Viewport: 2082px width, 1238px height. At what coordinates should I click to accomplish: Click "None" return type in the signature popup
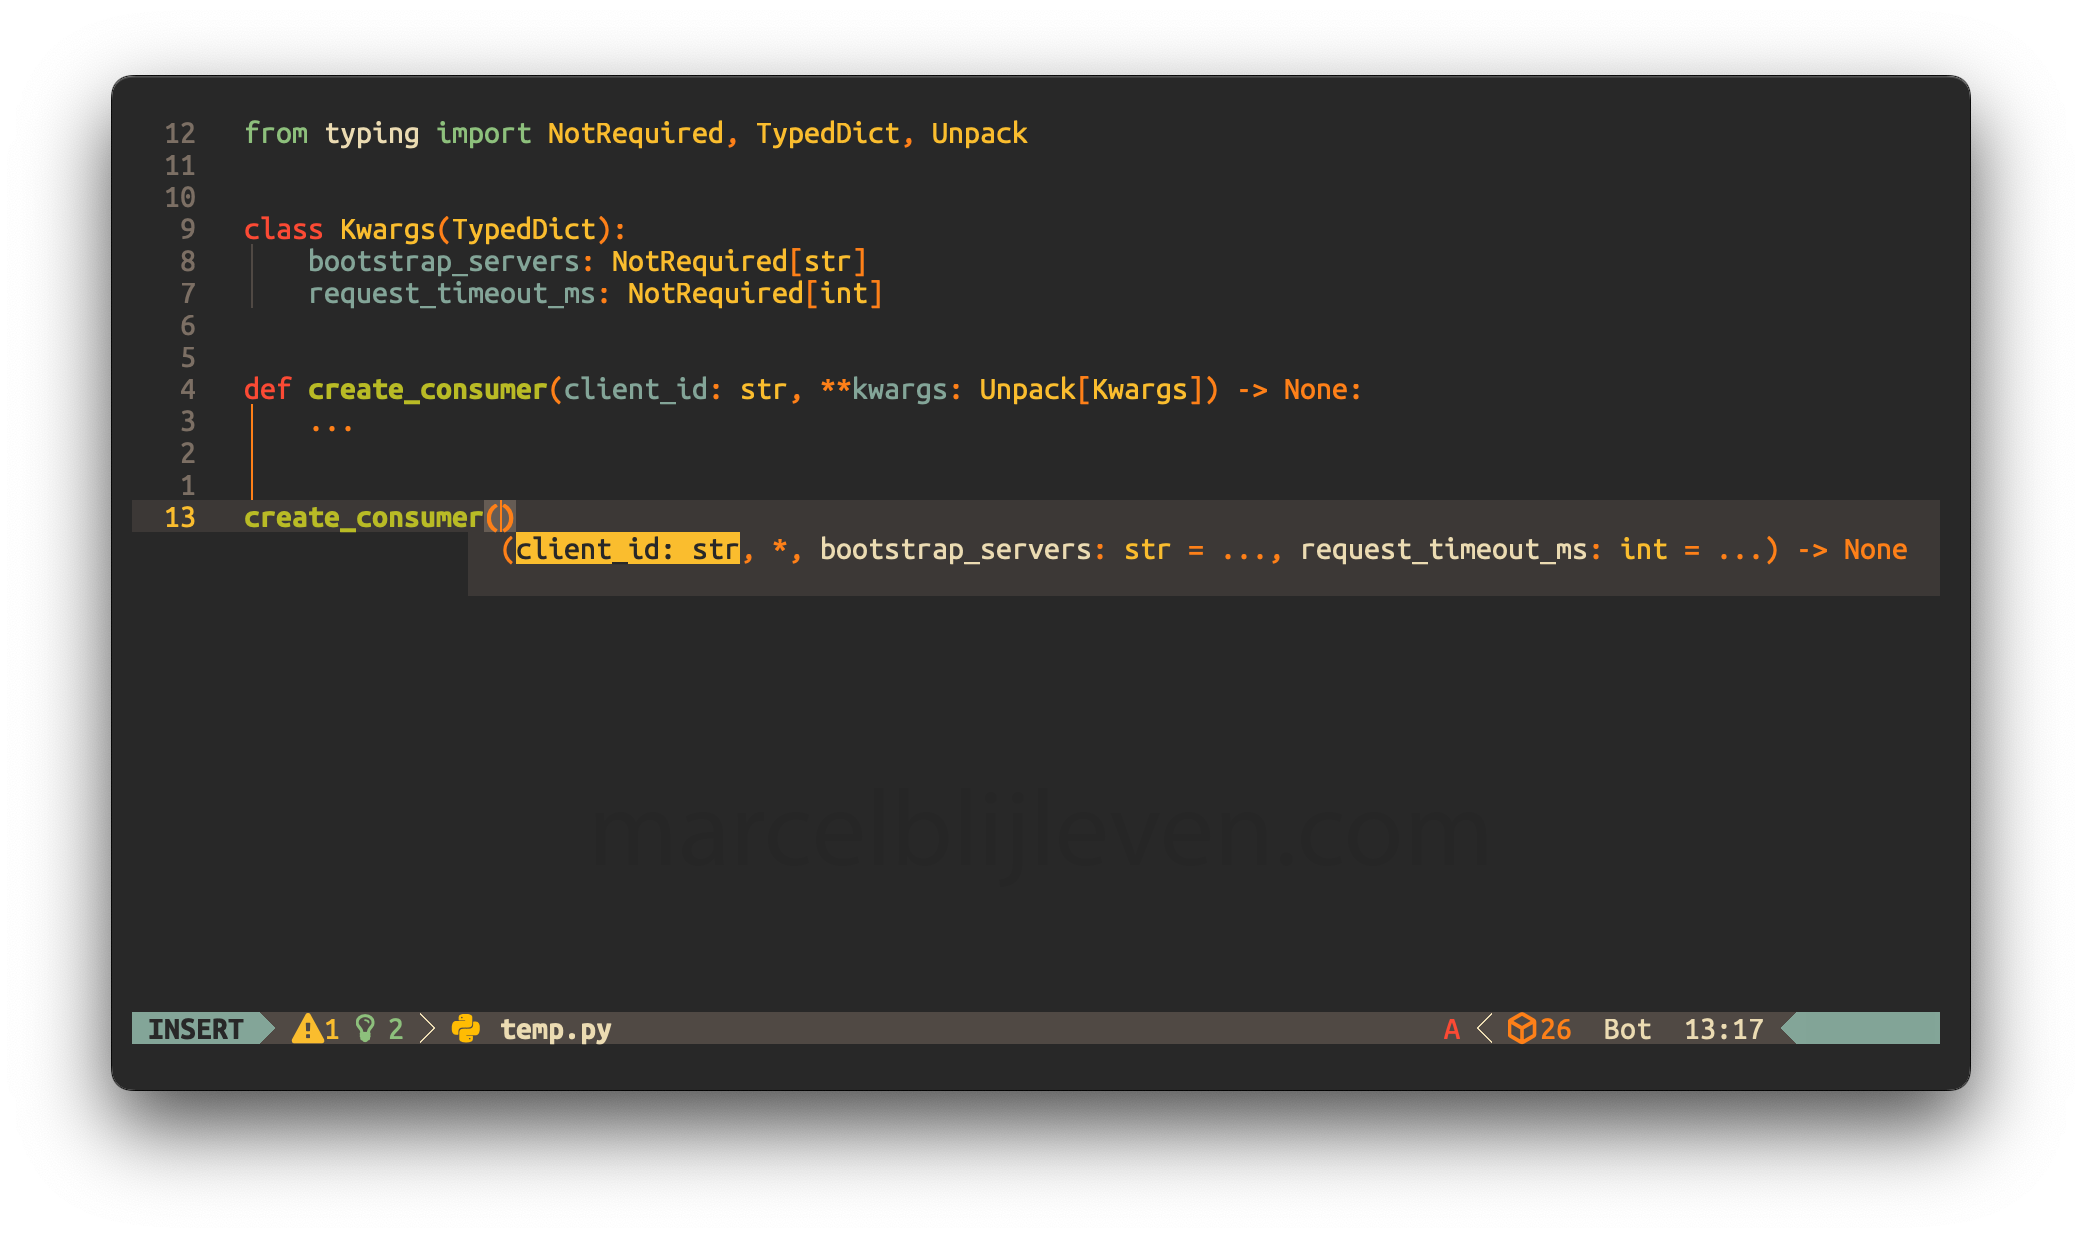click(x=1875, y=548)
